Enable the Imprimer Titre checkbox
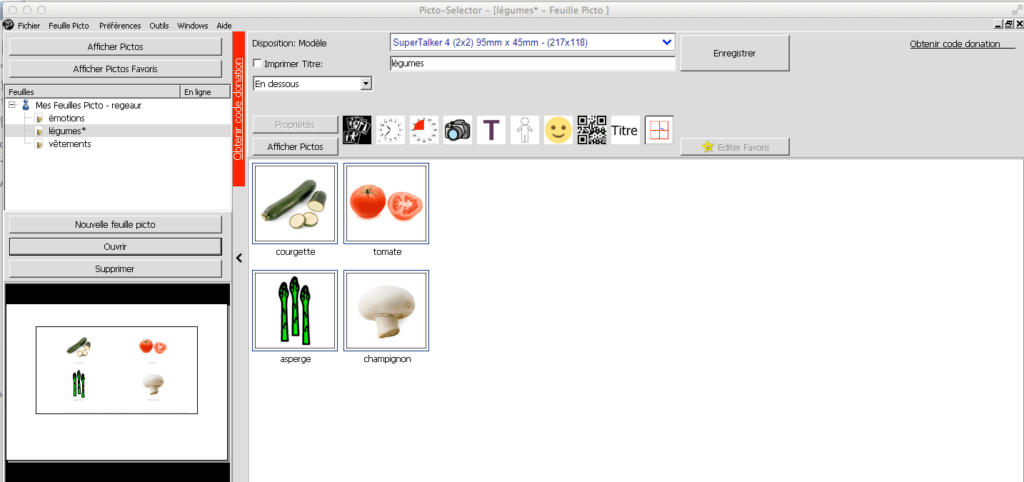Screen dimensions: 1024x482 [x=258, y=63]
